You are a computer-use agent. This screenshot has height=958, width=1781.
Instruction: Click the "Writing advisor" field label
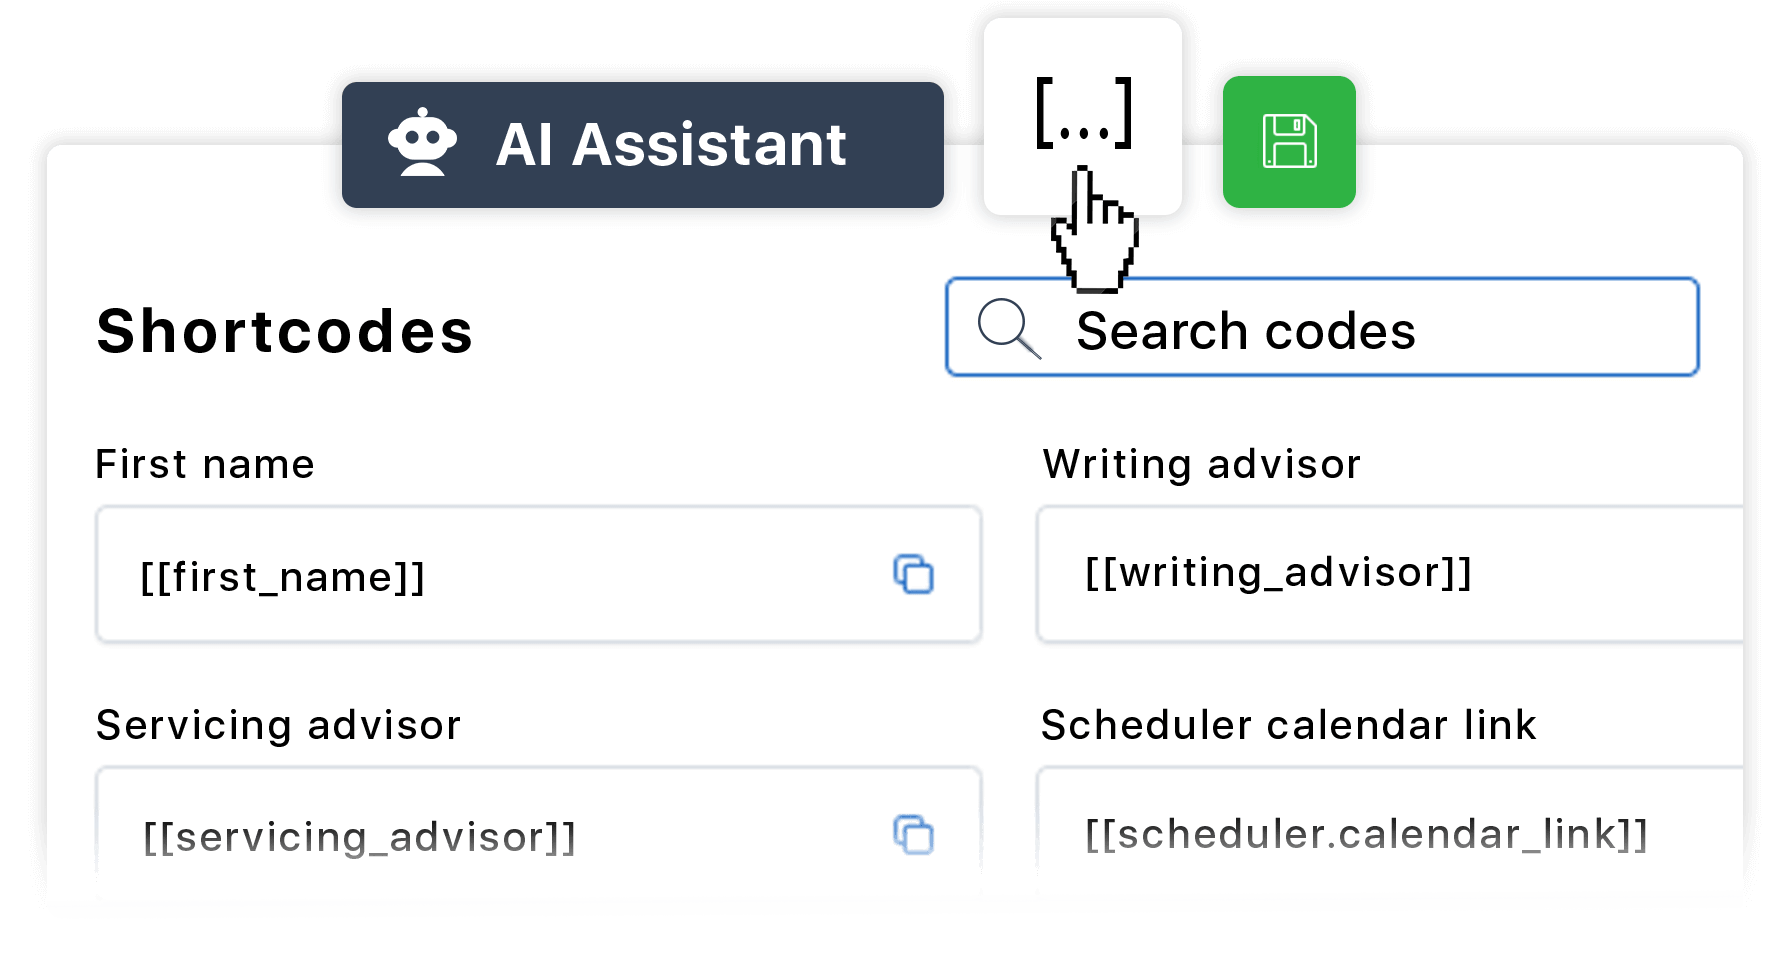1201,465
